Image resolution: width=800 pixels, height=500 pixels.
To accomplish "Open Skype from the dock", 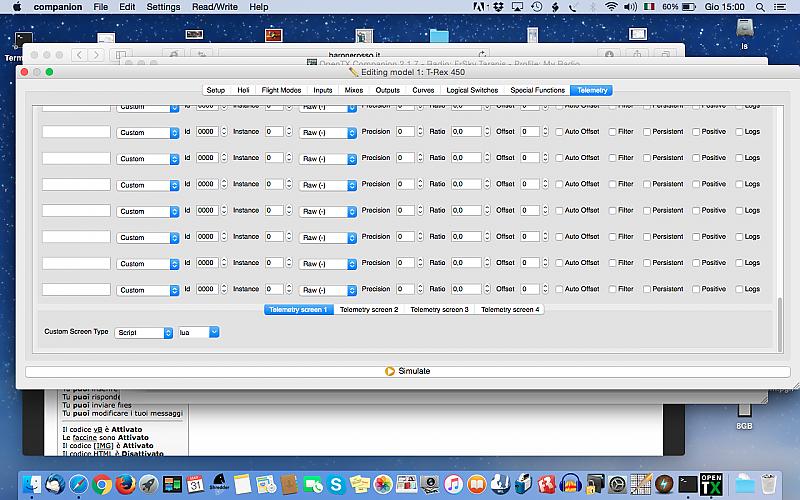I will (335, 485).
